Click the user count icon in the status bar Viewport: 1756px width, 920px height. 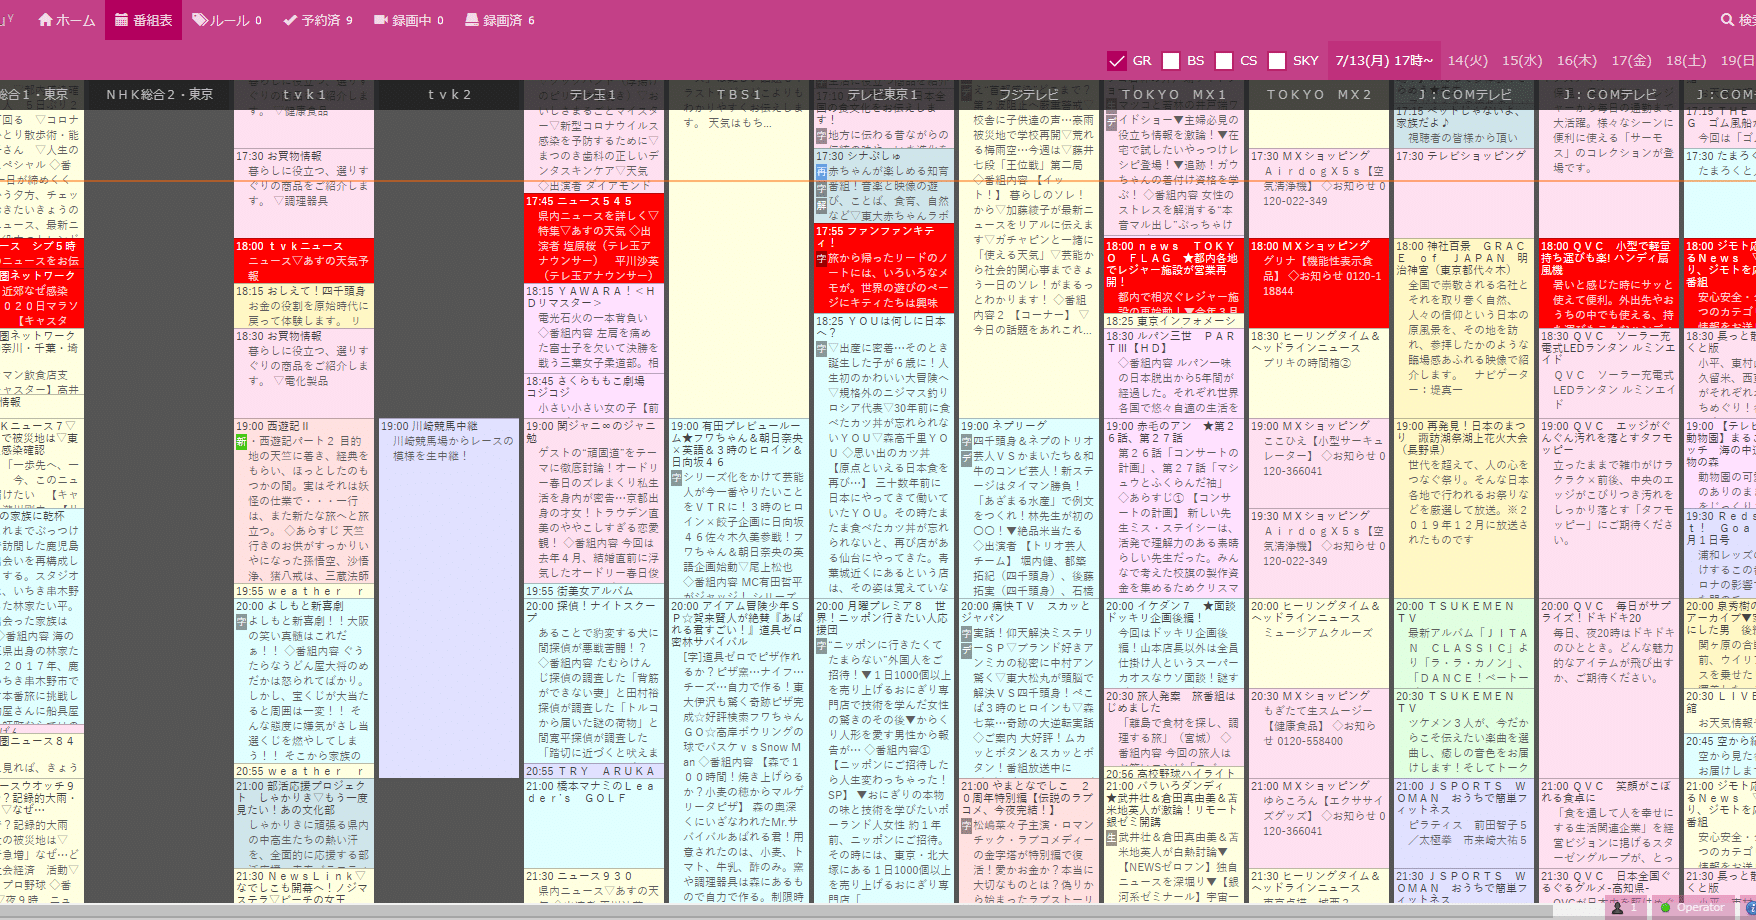1617,908
